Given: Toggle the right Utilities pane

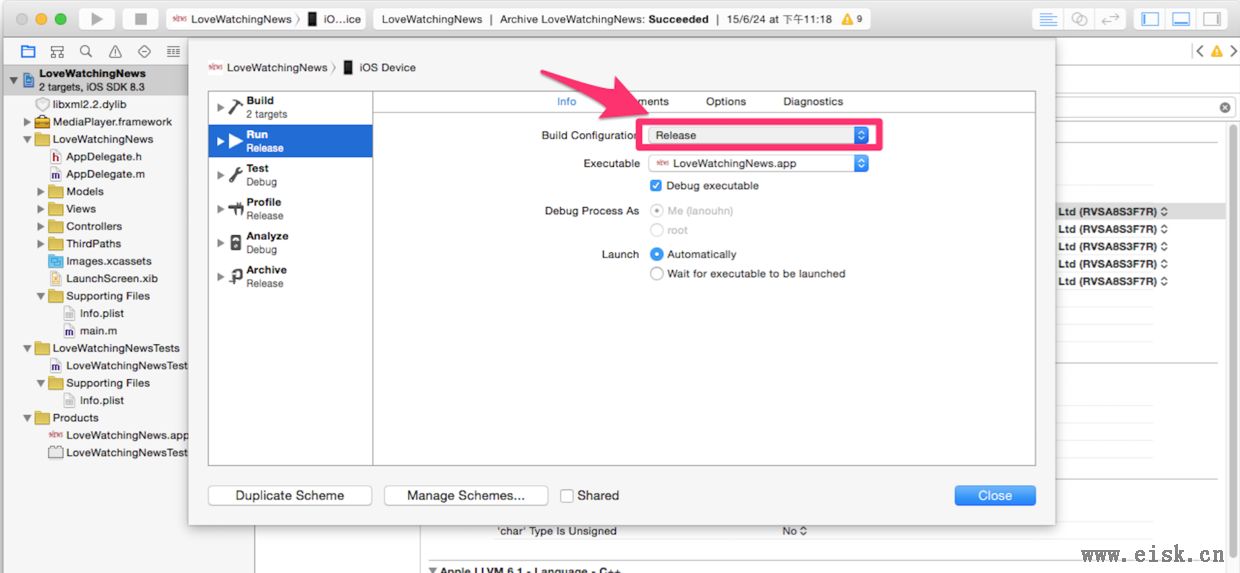Looking at the screenshot, I should (x=1212, y=19).
